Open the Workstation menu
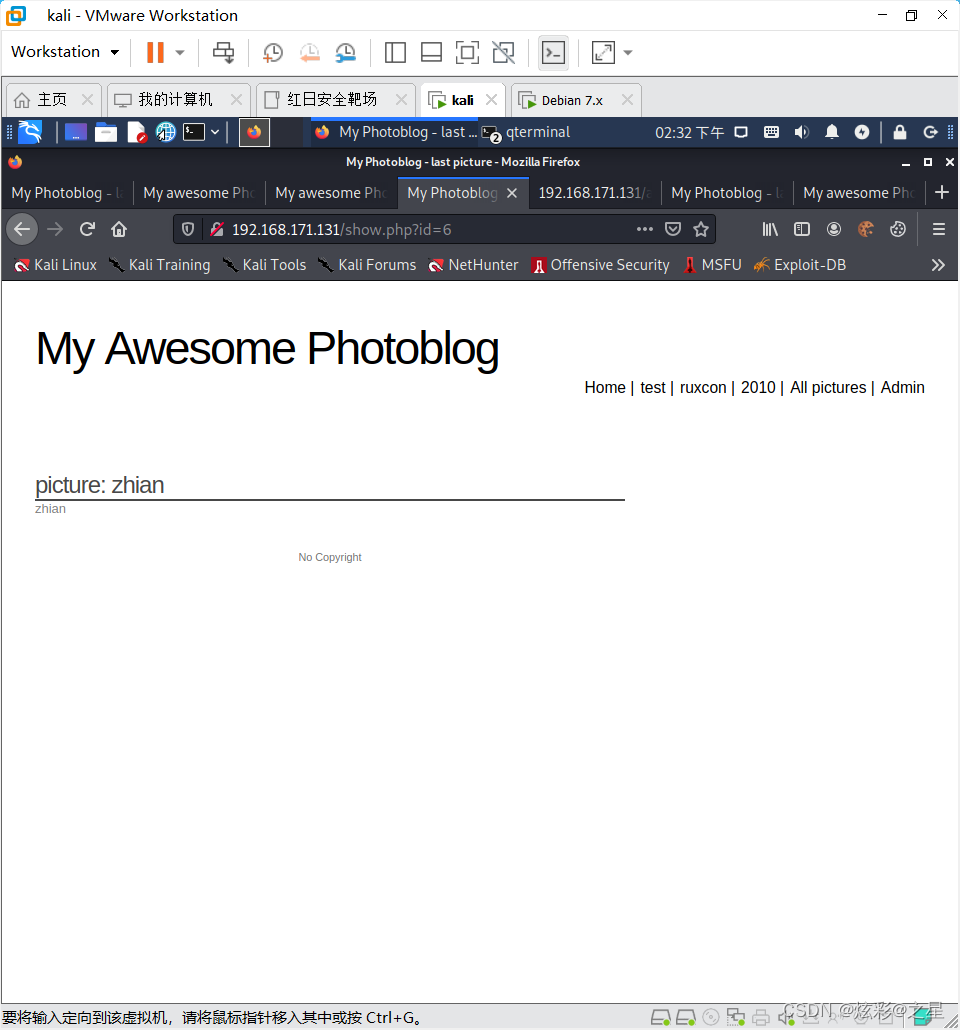 (x=65, y=52)
